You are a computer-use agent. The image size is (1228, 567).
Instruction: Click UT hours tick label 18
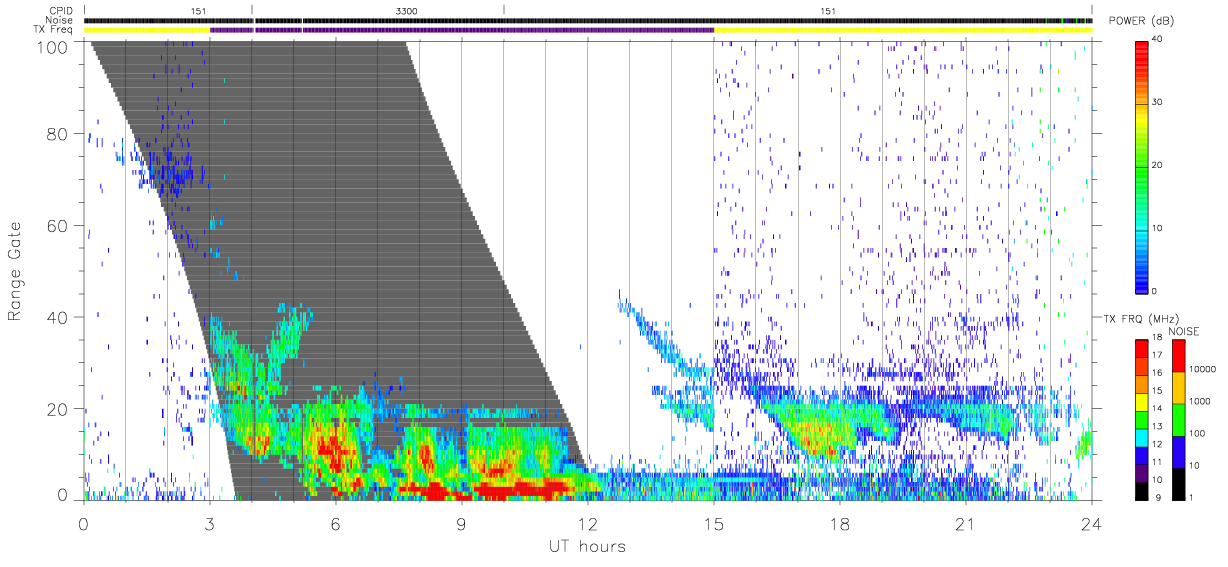coord(839,523)
